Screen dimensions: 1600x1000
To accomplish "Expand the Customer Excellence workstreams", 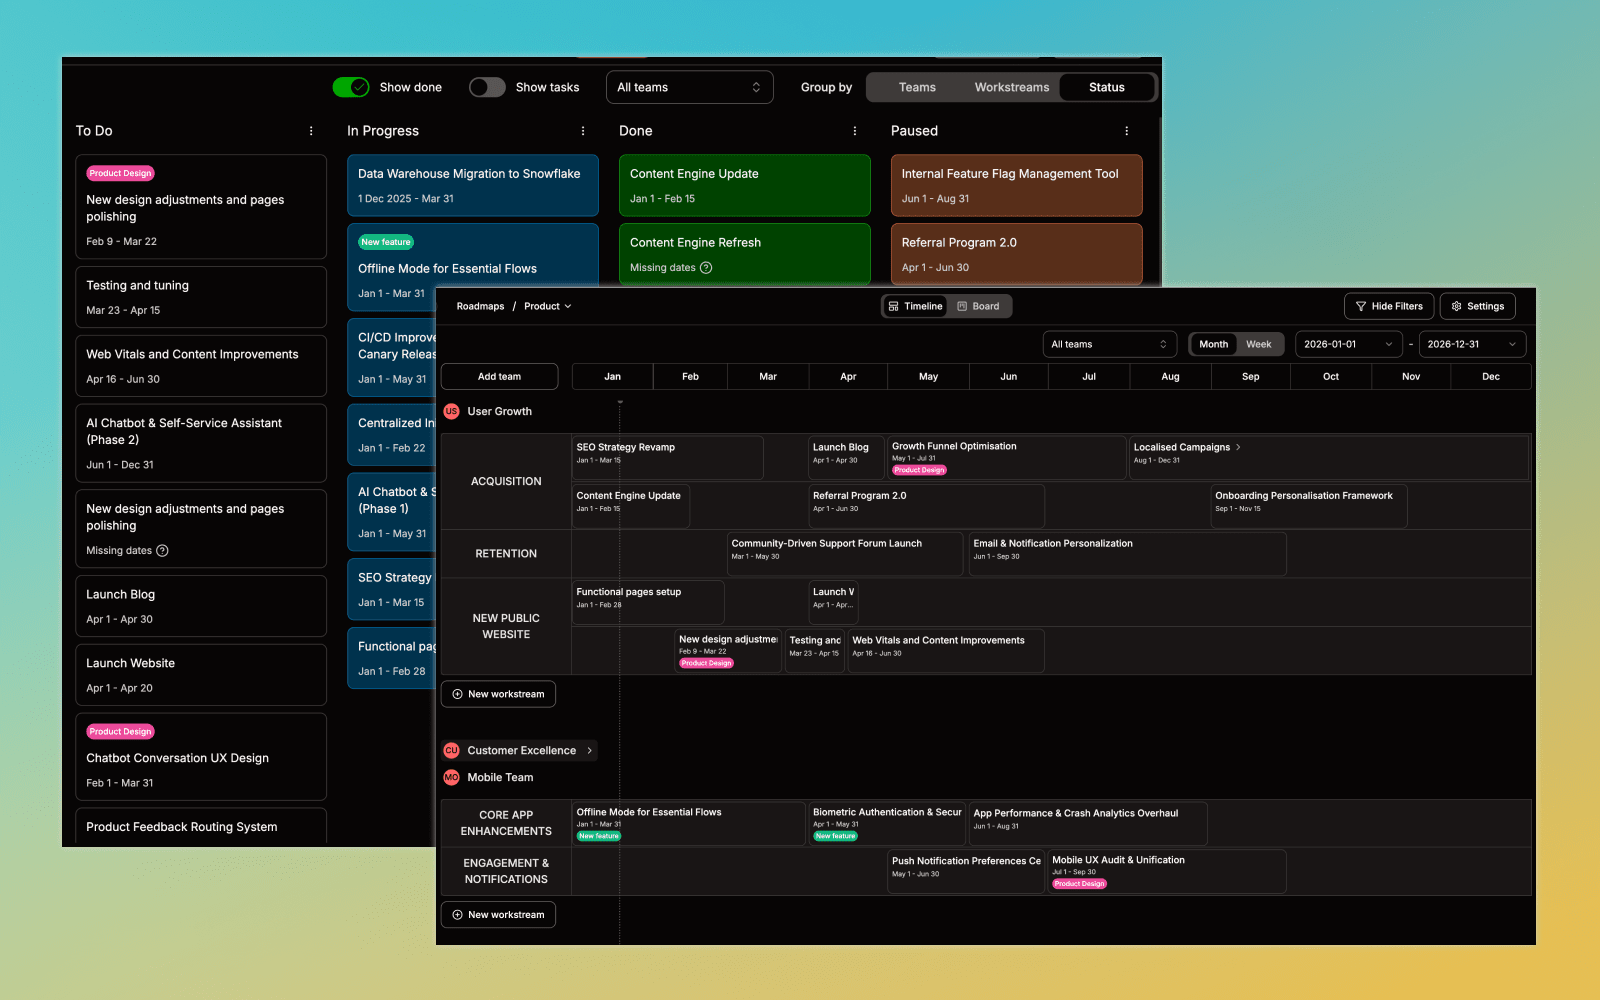I will tap(590, 750).
